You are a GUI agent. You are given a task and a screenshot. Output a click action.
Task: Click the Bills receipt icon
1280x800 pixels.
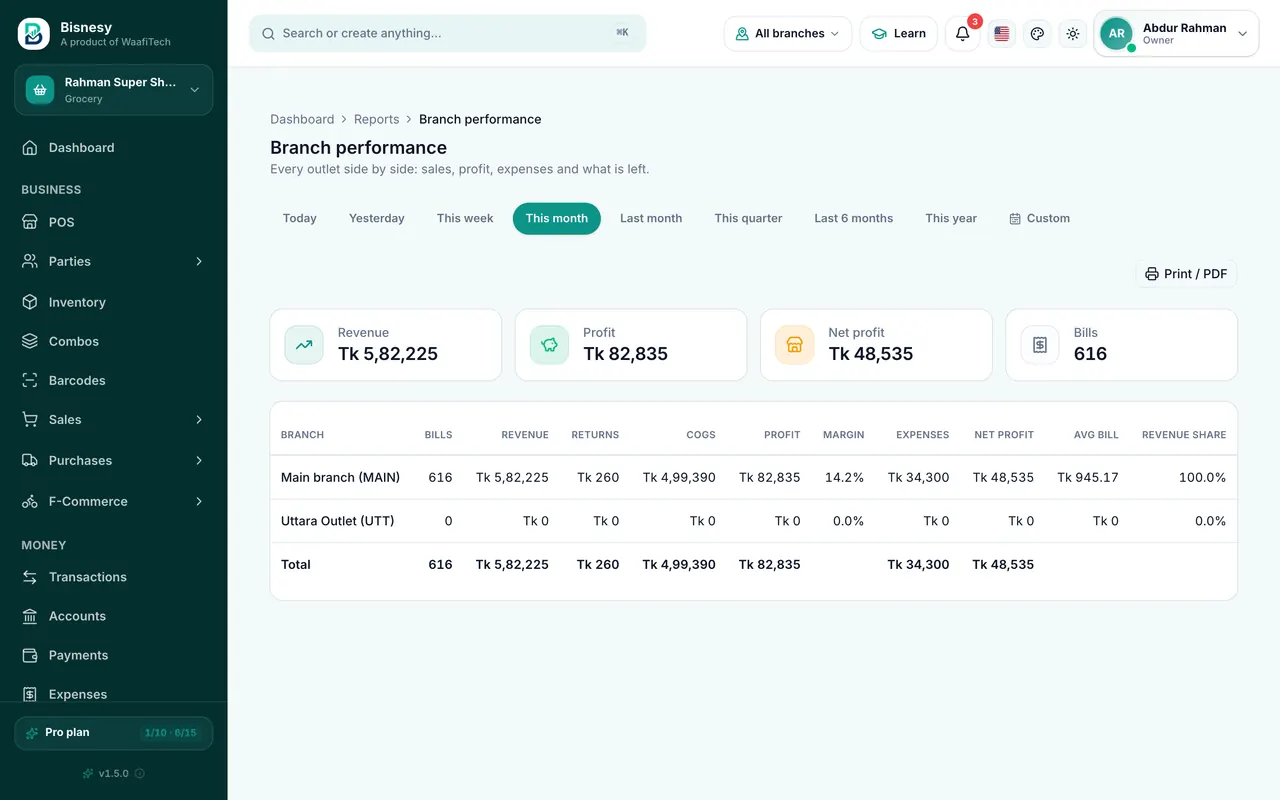[x=1040, y=345]
